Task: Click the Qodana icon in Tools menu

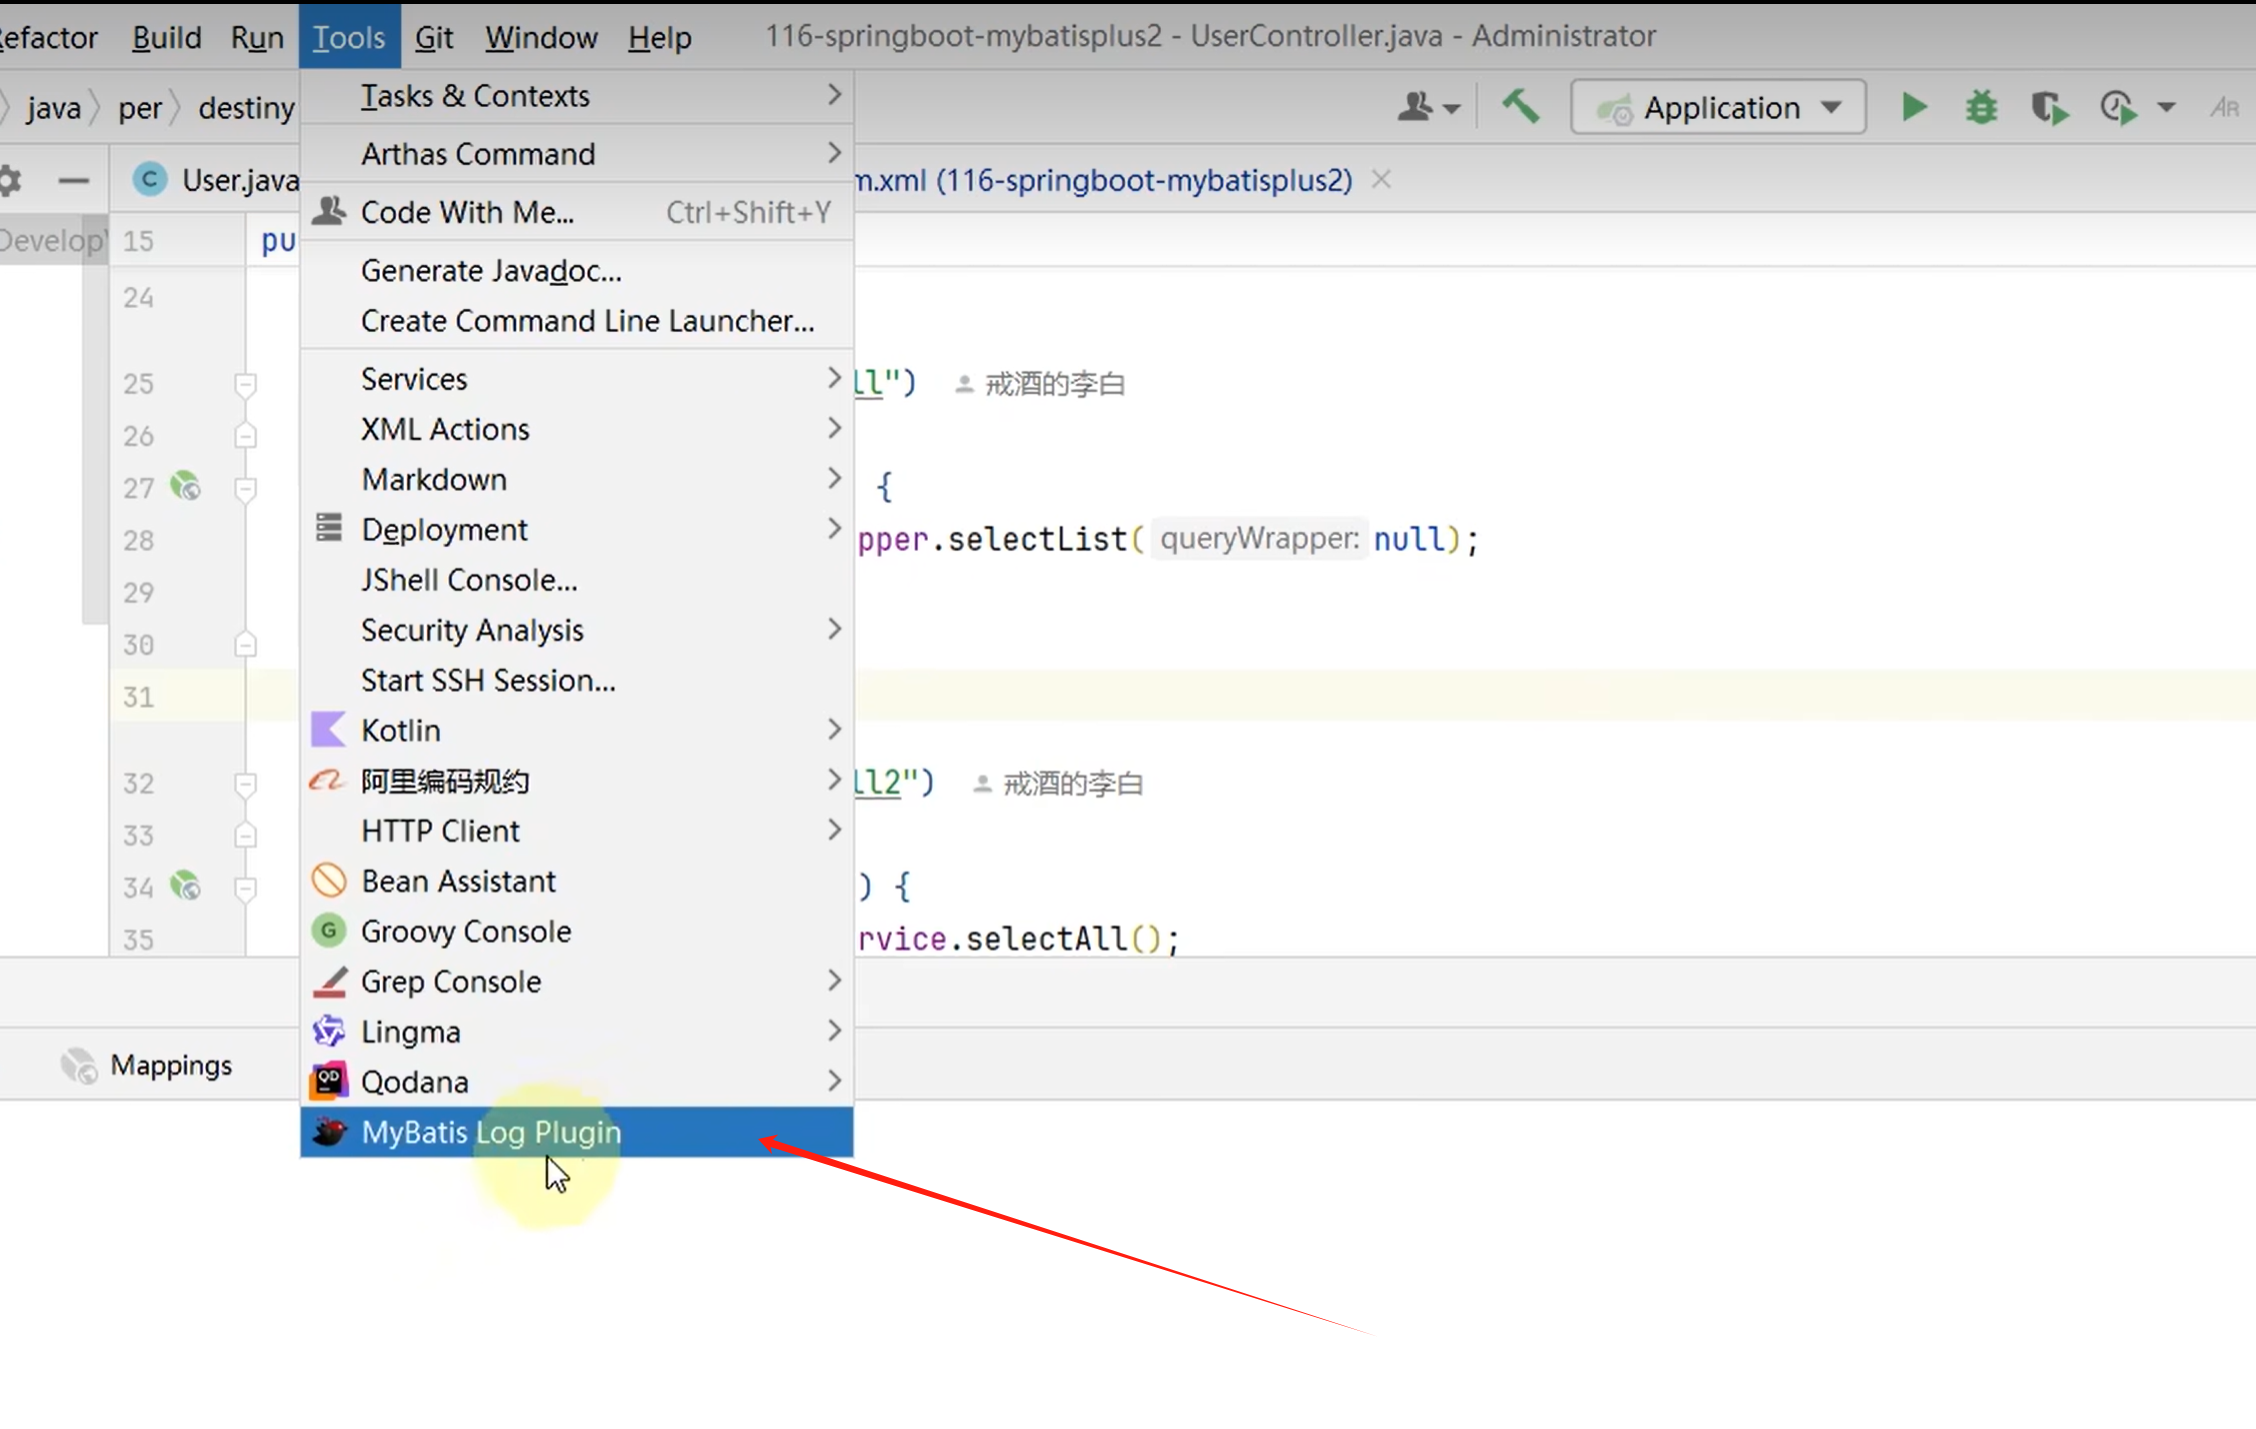Action: pos(328,1081)
